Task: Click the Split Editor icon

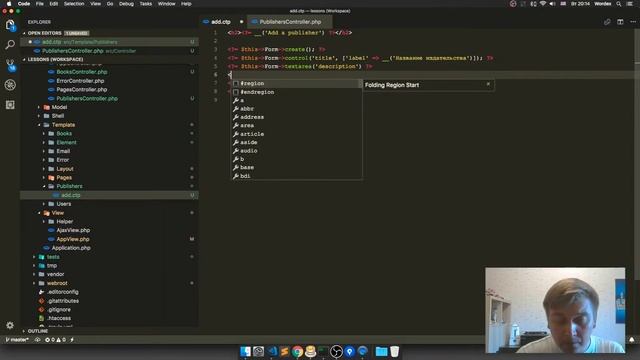Action: pyautogui.click(x=620, y=22)
